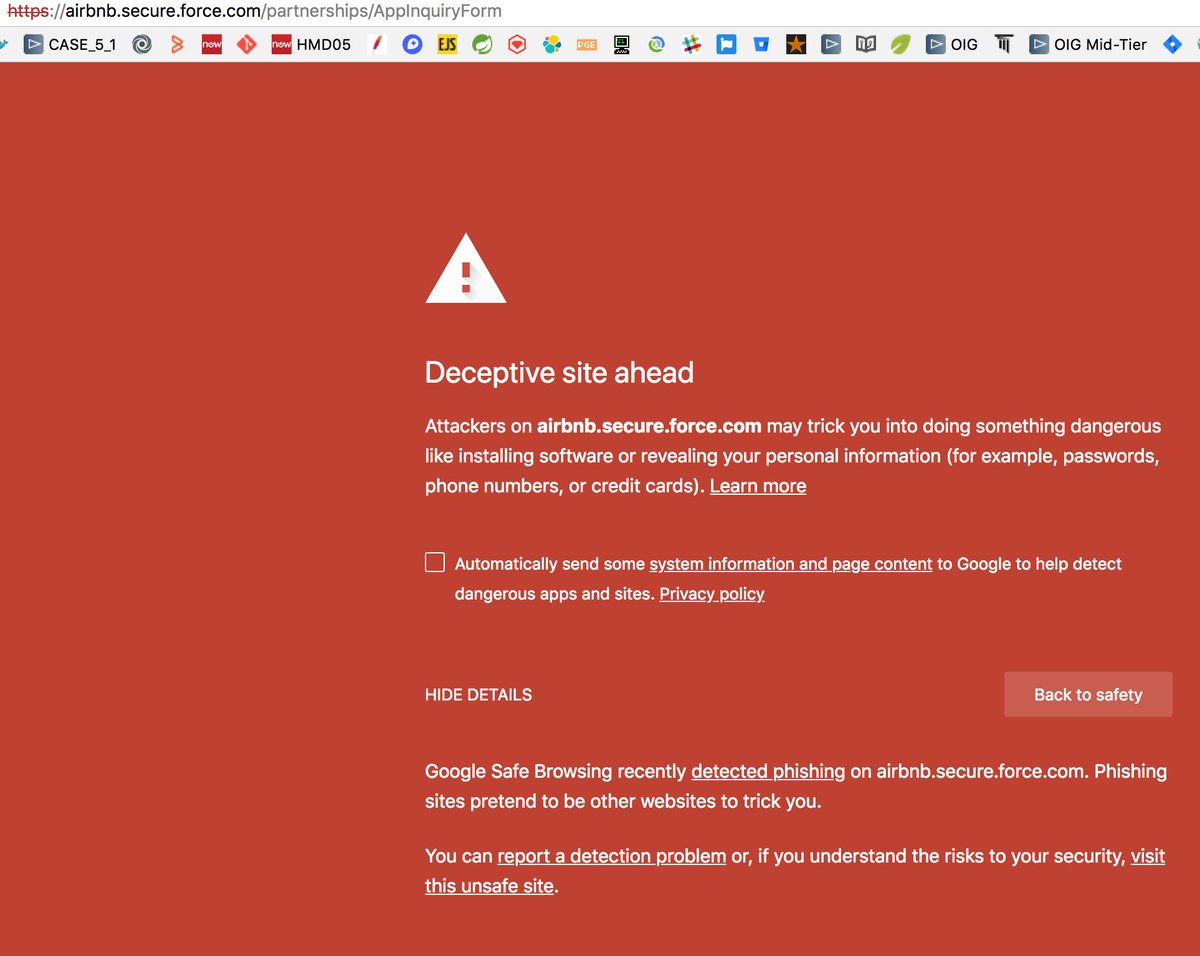Screen dimensions: 1200x956
Task: Open the feather pen bookmark icon
Action: [377, 44]
